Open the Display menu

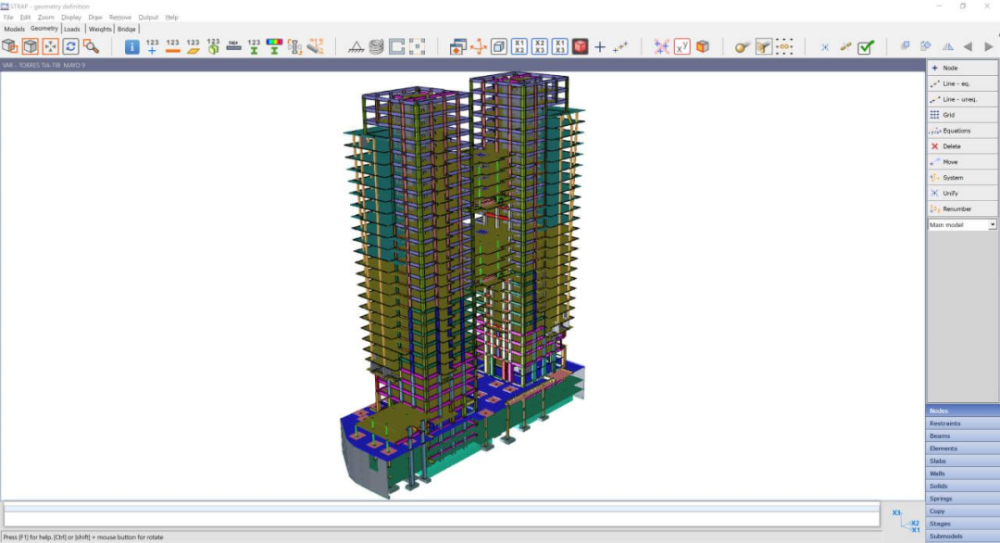[71, 17]
